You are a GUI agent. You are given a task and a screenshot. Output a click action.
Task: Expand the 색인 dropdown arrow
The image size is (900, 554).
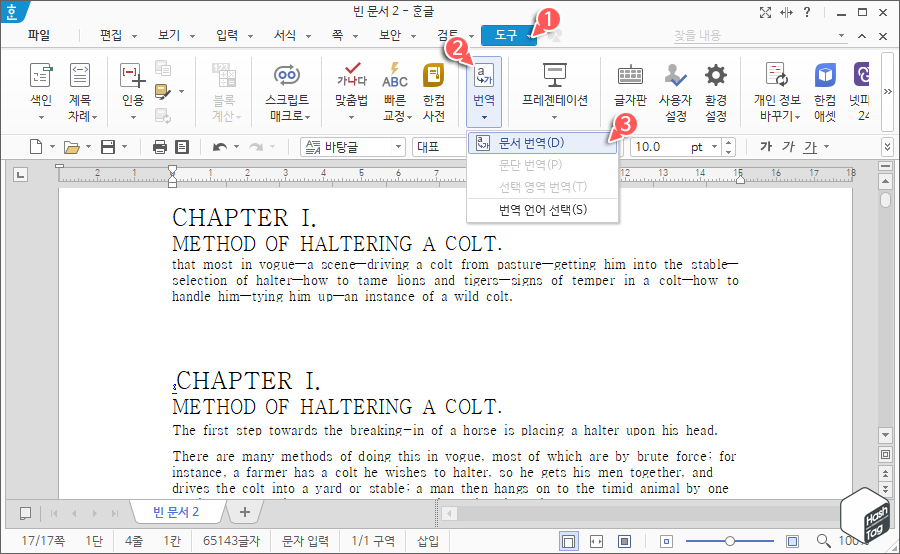pos(41,118)
